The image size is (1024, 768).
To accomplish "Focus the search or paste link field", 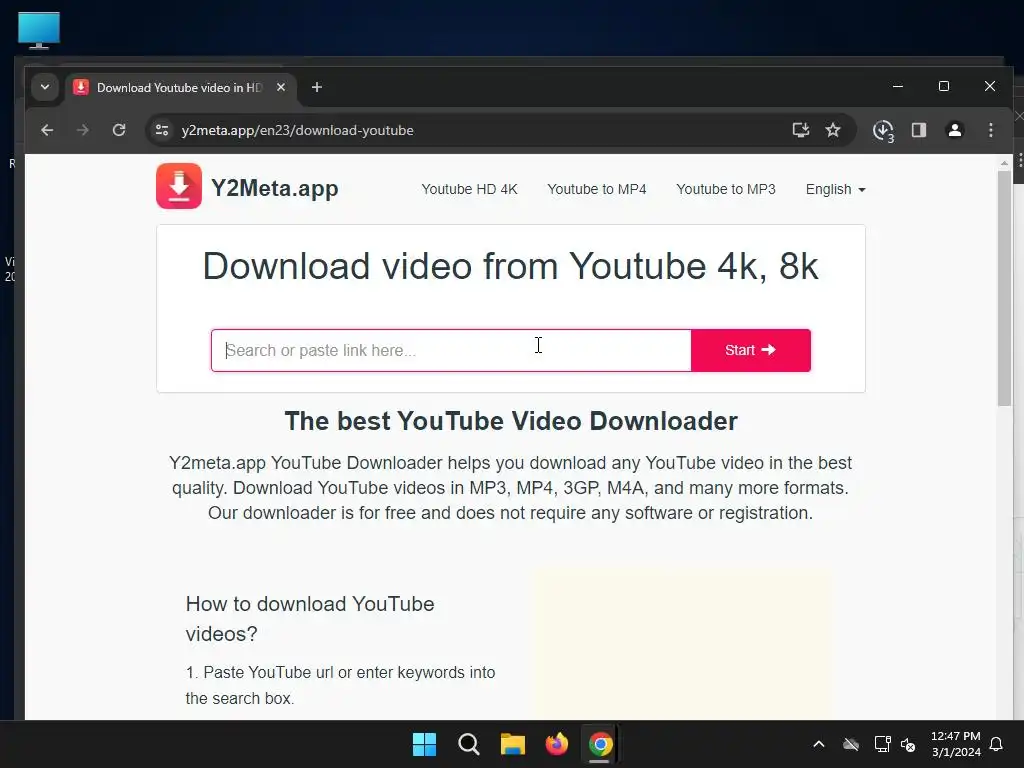I will (451, 351).
